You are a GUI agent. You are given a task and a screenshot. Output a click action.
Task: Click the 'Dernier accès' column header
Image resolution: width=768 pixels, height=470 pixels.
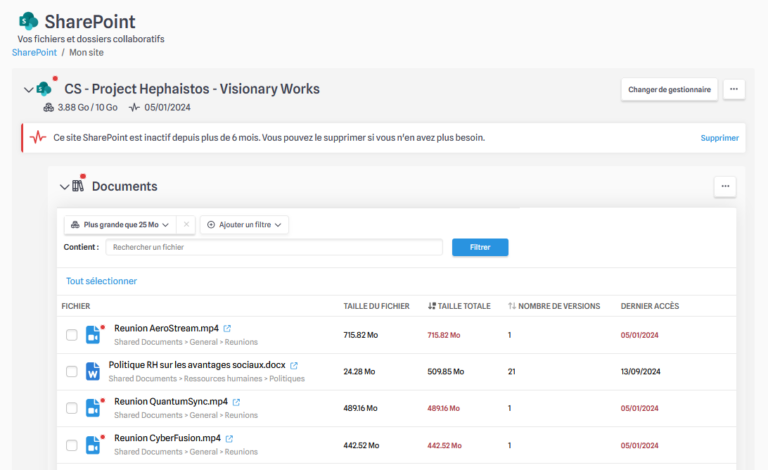649,306
